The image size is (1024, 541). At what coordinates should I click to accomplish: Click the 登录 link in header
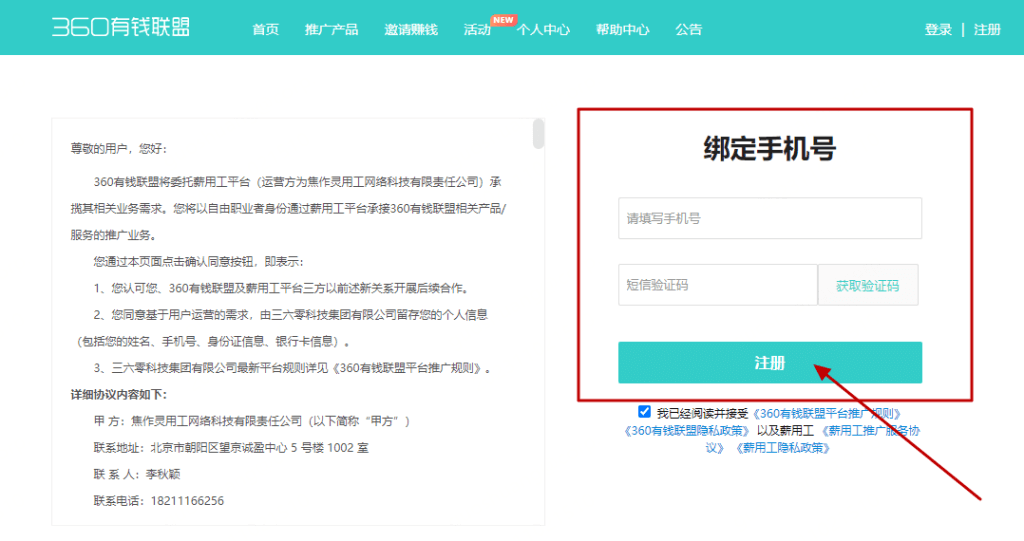tap(938, 29)
